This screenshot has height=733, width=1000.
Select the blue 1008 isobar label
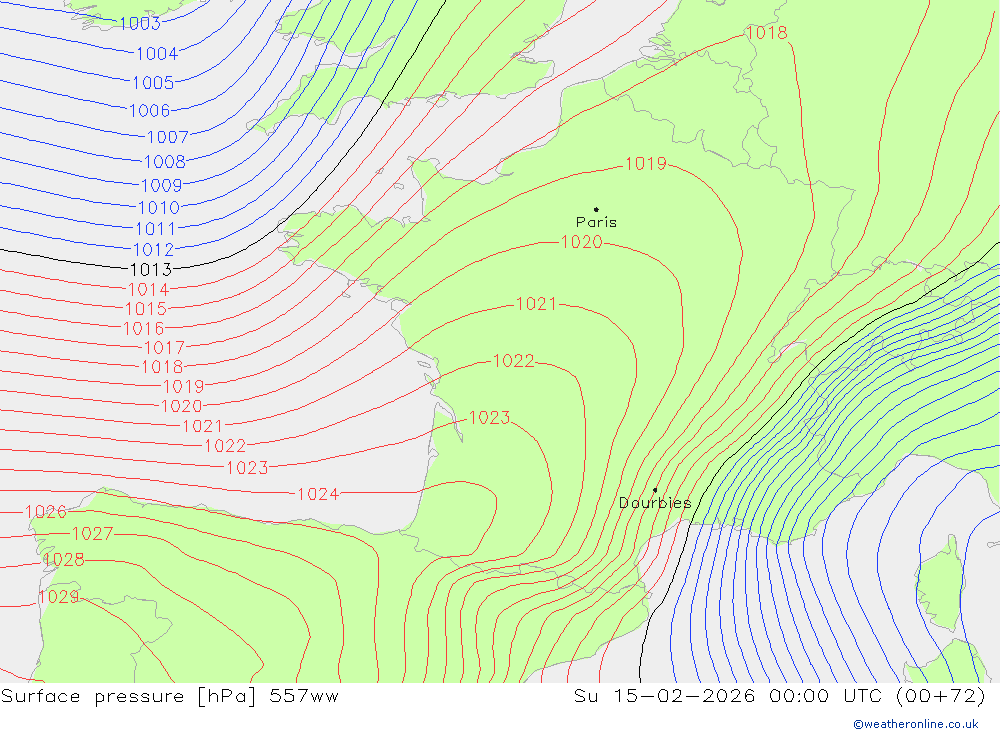(165, 162)
